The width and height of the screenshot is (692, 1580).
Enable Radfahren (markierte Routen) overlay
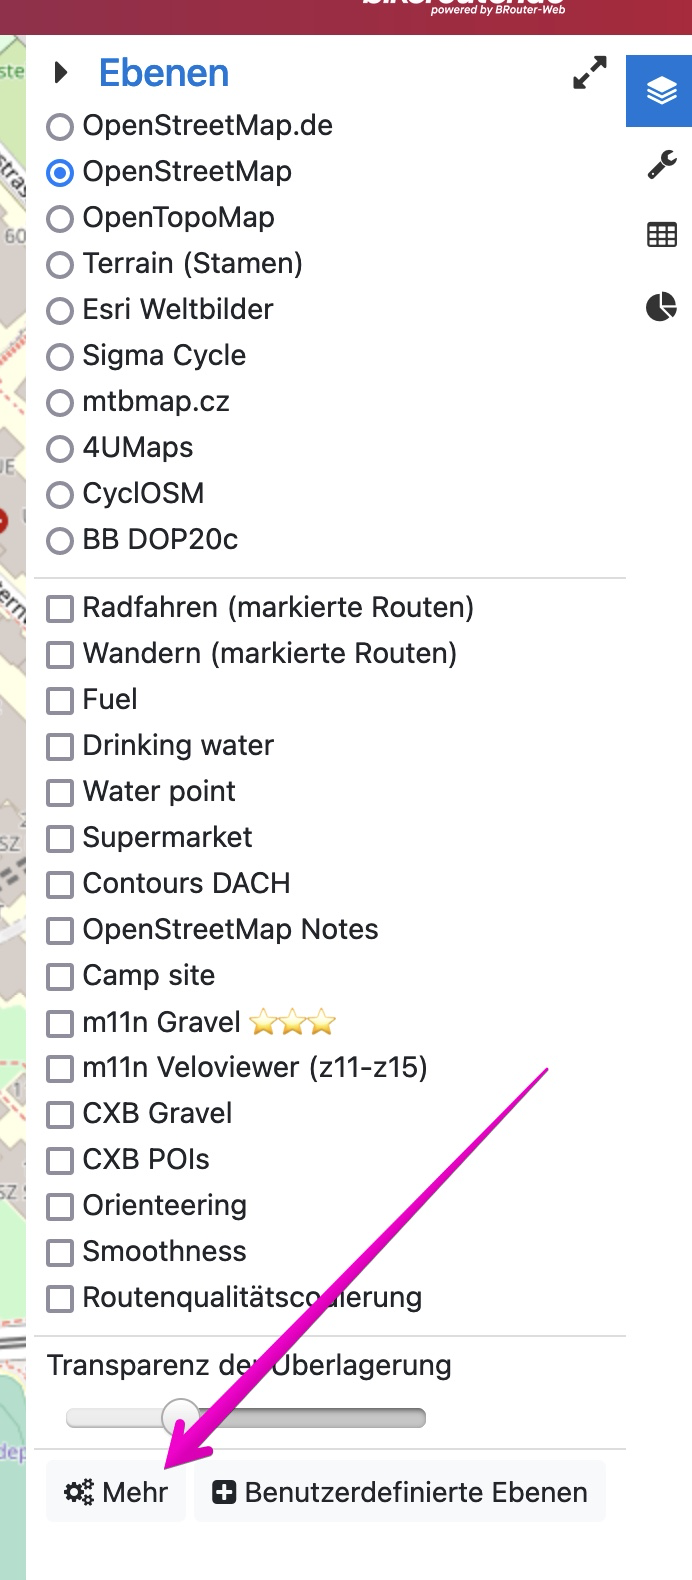61,609
